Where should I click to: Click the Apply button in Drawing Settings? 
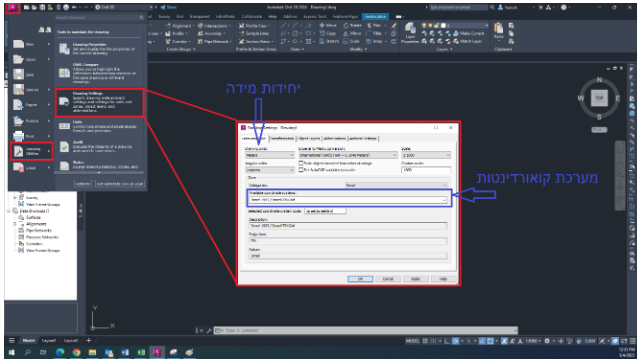(415, 279)
